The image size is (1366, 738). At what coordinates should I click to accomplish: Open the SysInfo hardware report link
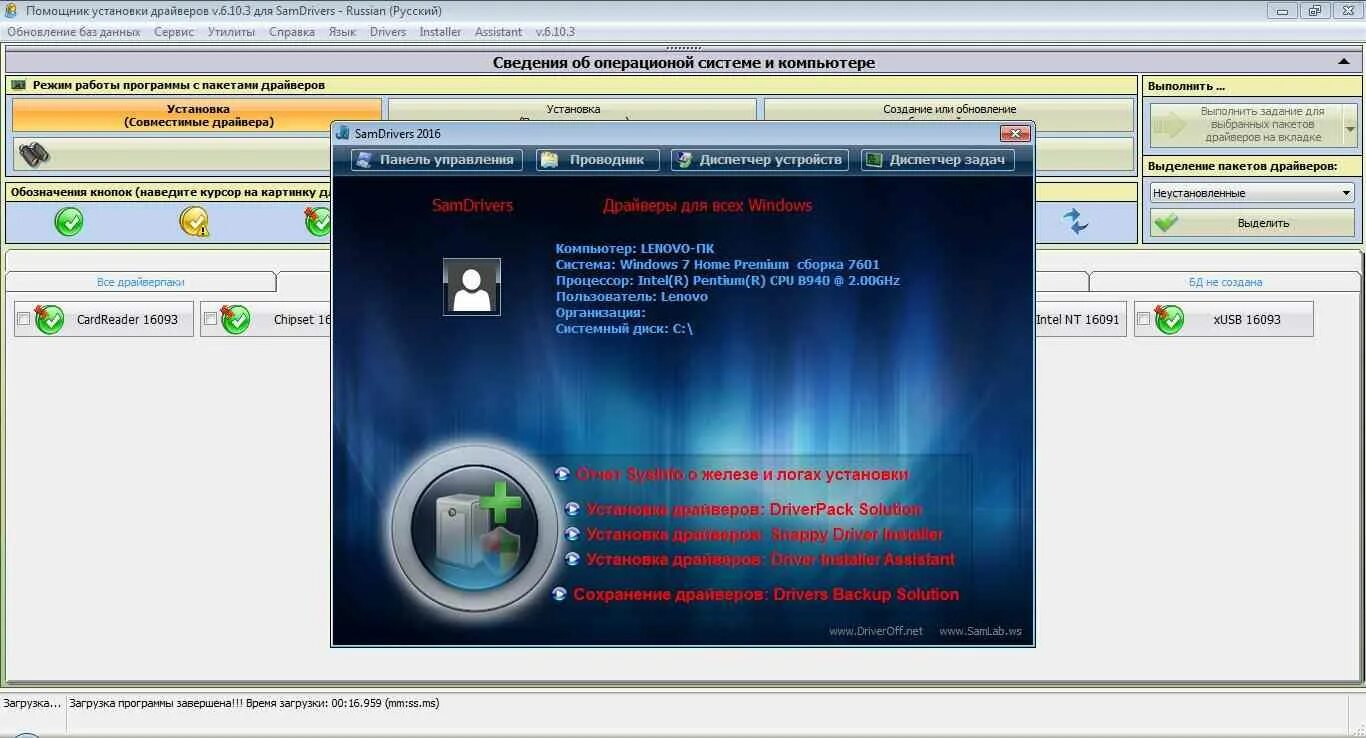coord(742,474)
